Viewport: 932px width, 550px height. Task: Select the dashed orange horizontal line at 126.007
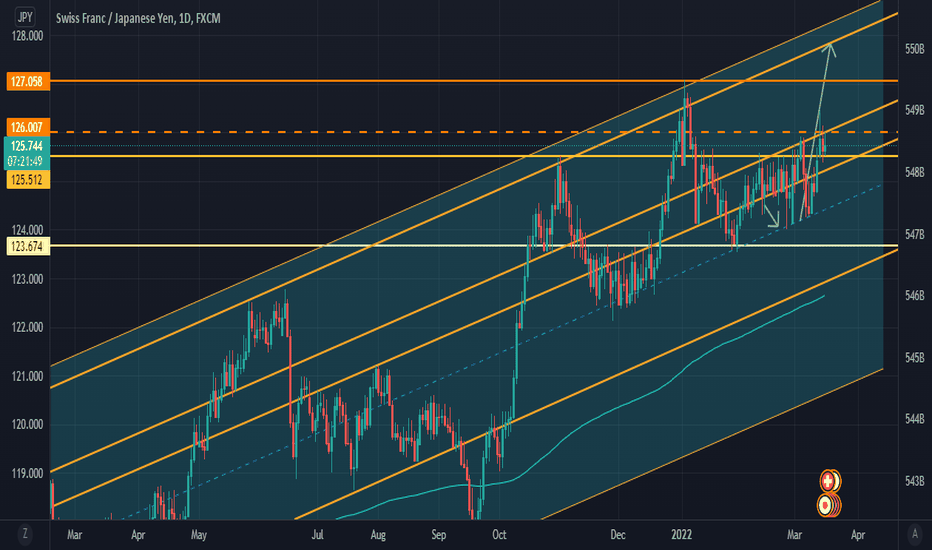[x=474, y=131]
